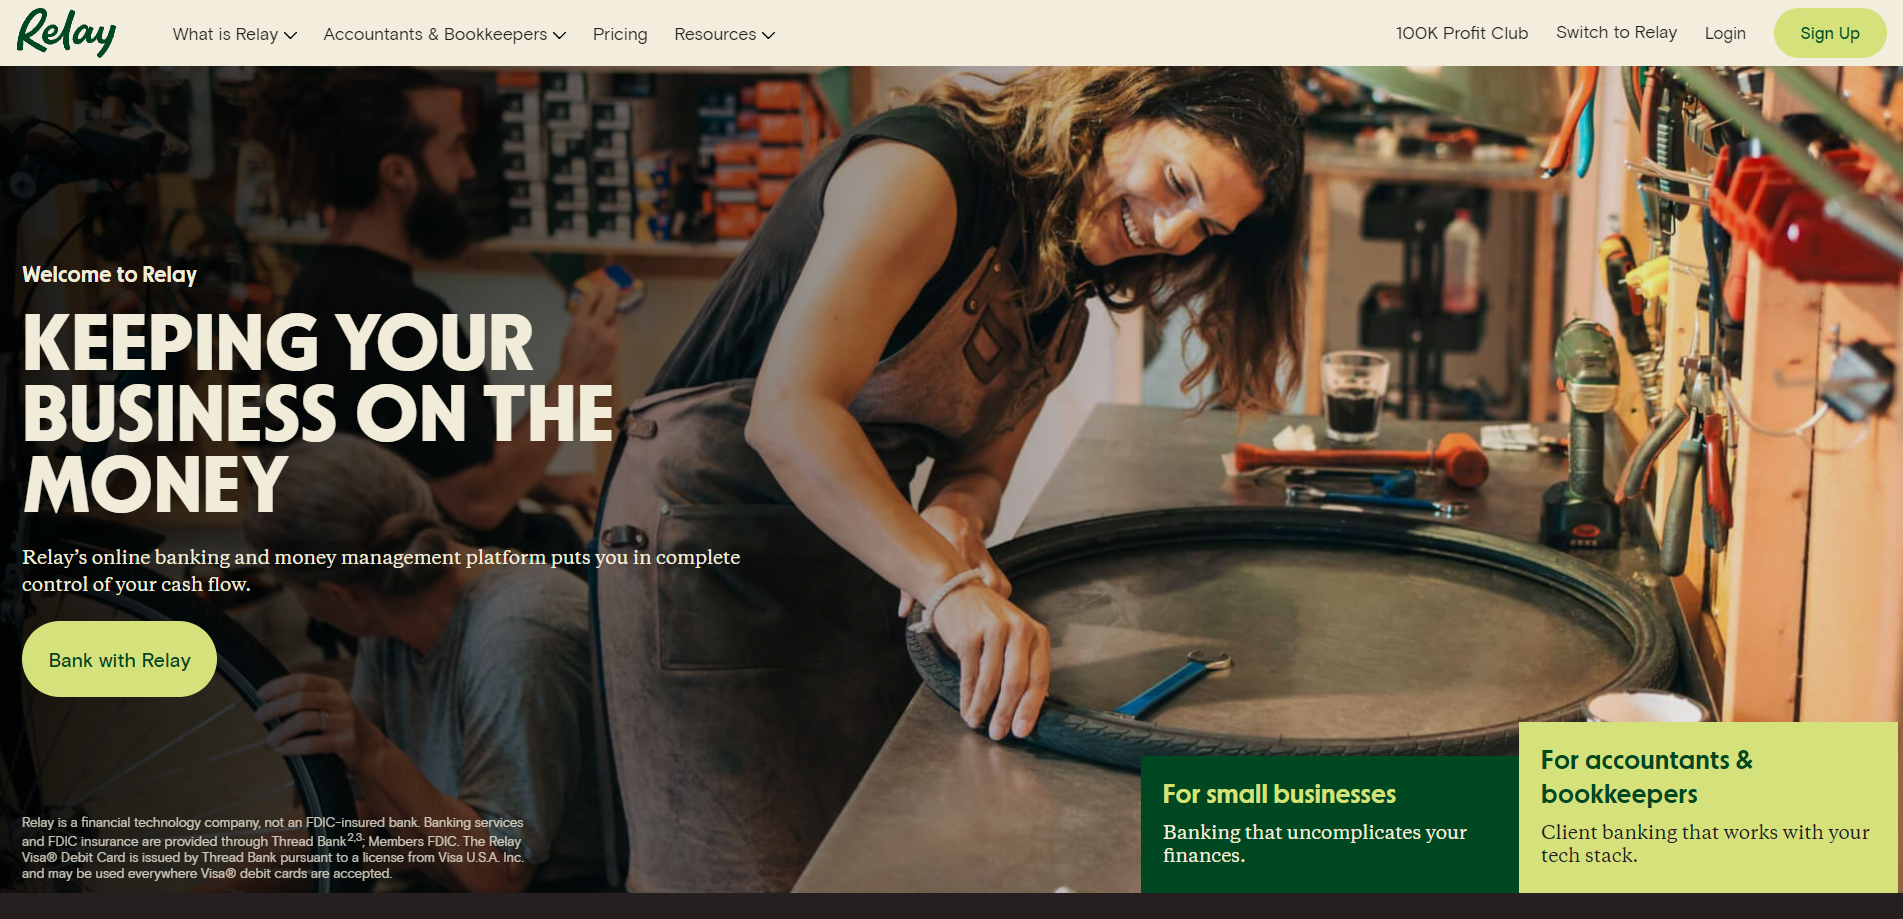
Task: Open the For small businesses card
Action: pos(1330,824)
